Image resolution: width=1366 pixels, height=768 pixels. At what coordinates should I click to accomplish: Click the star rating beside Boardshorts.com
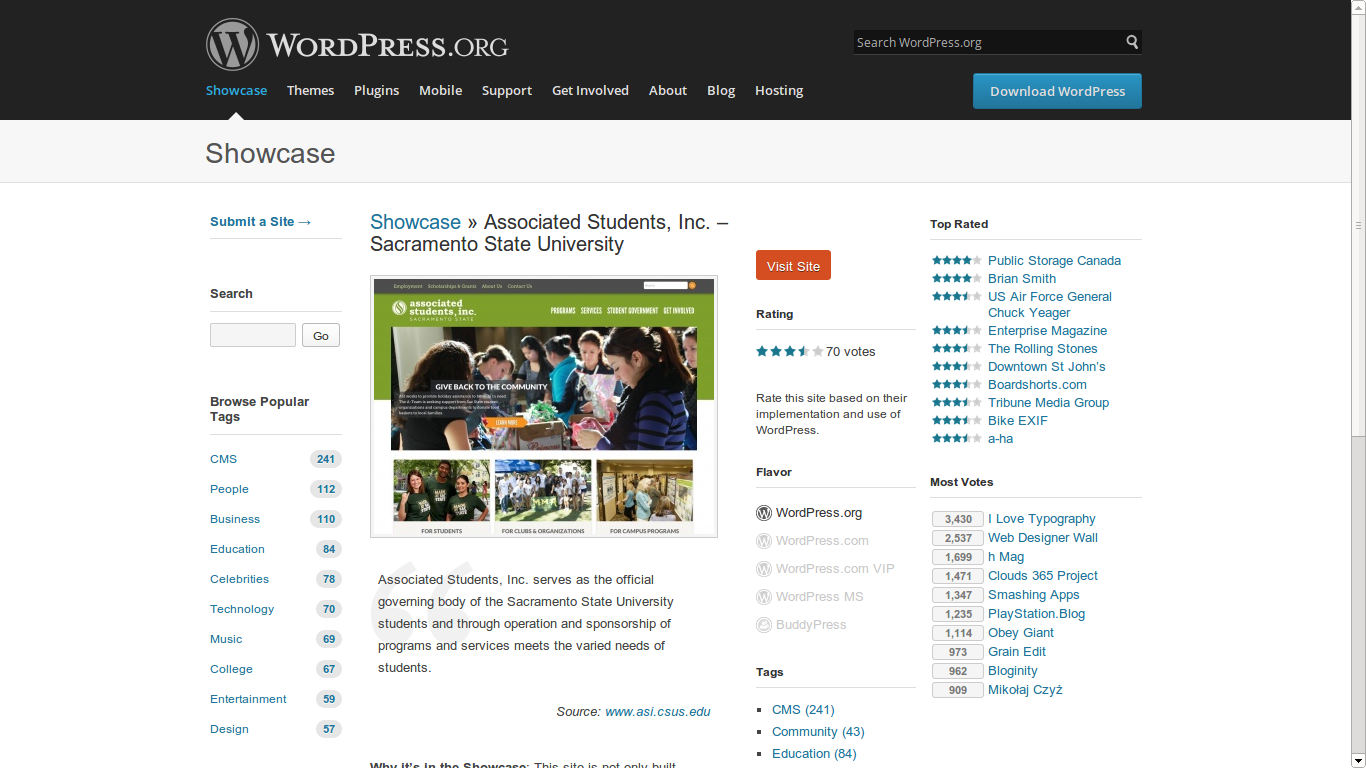[x=957, y=384]
